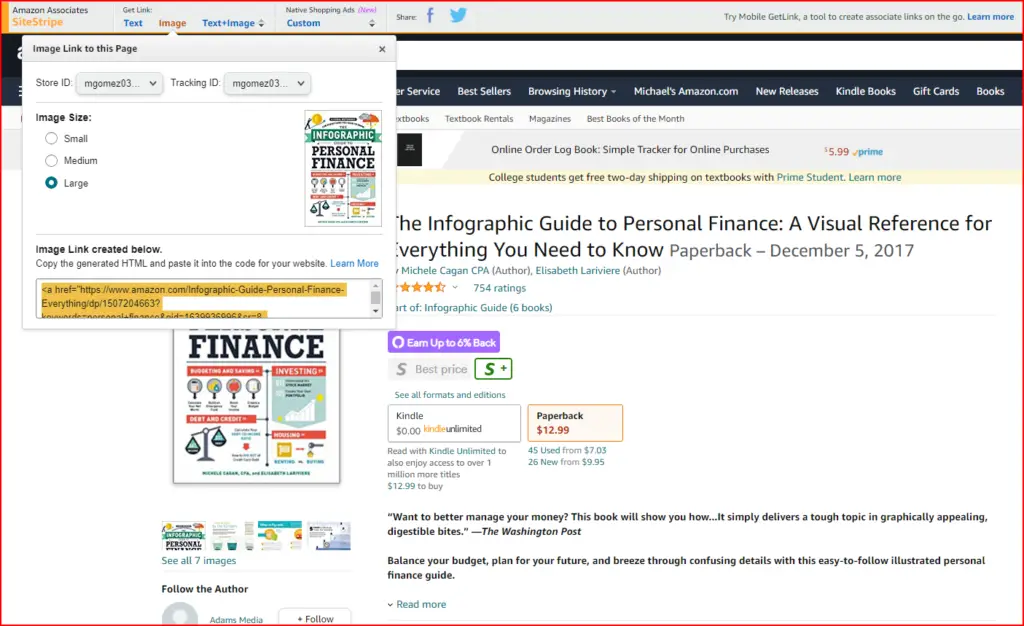Open the Store ID dropdown
Screen dimensions: 1024x626
pos(120,84)
